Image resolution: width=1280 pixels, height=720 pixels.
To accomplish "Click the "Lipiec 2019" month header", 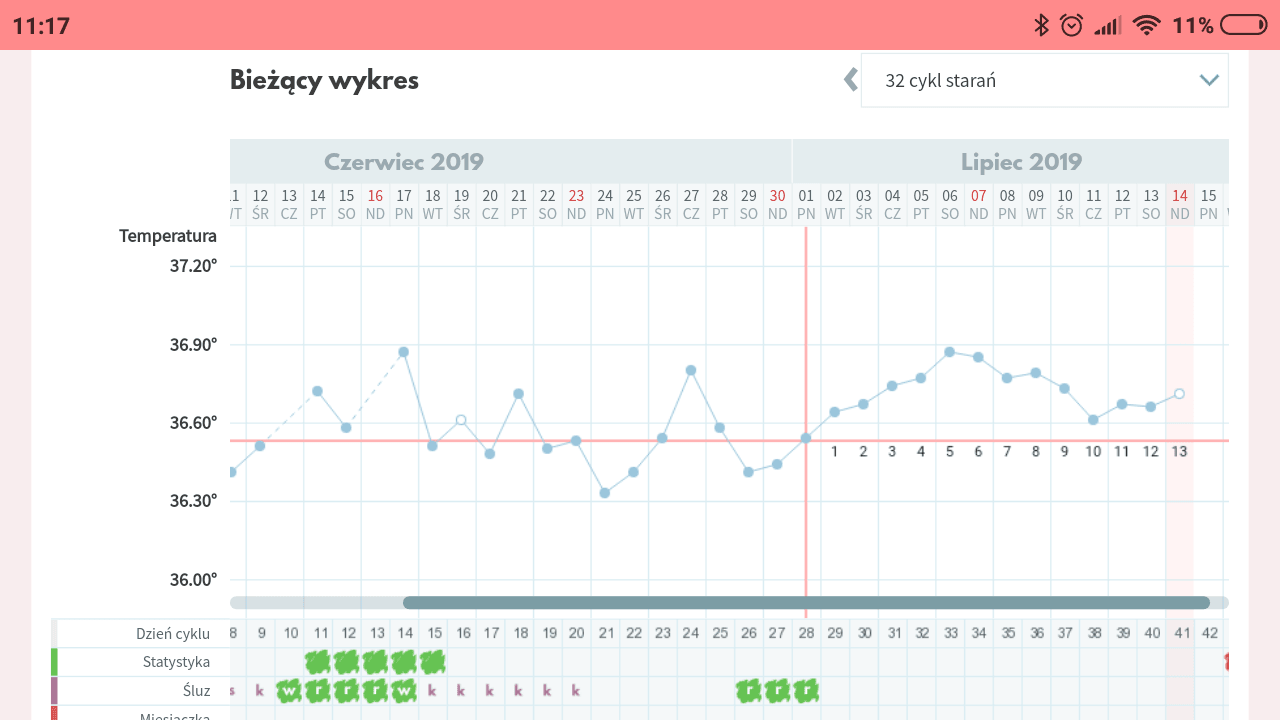I will (1021, 162).
